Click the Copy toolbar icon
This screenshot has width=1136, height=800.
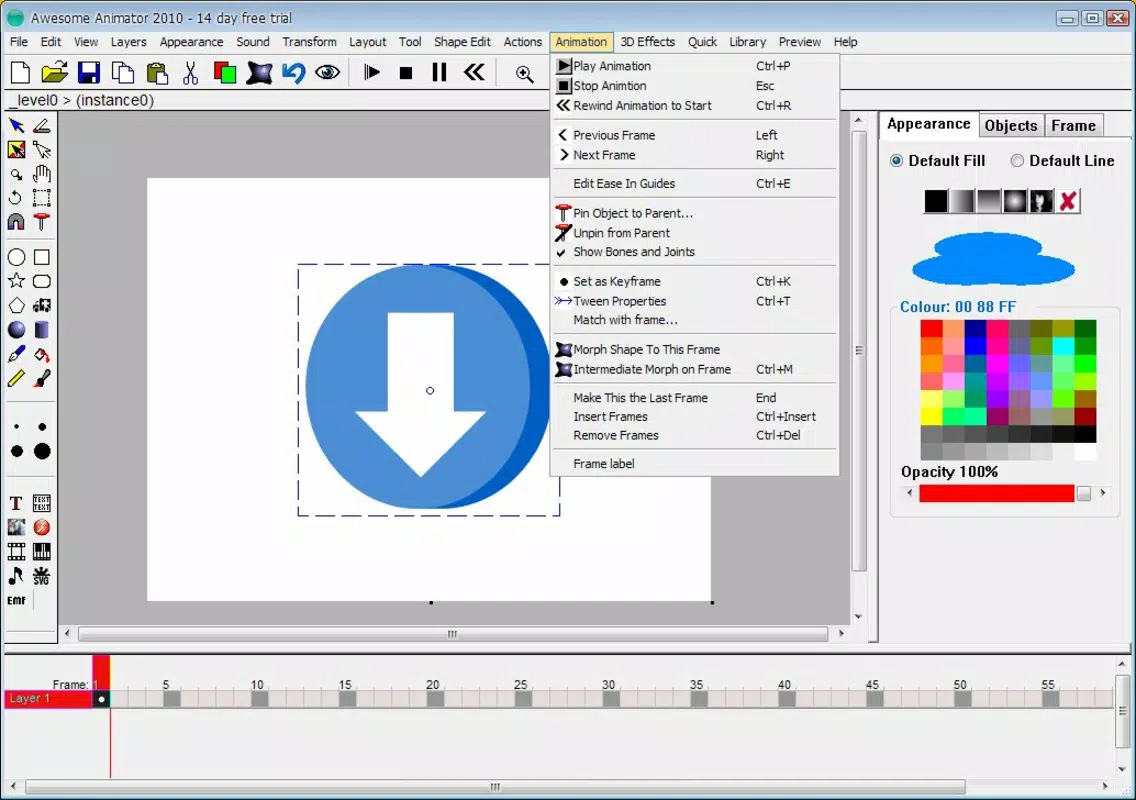122,72
